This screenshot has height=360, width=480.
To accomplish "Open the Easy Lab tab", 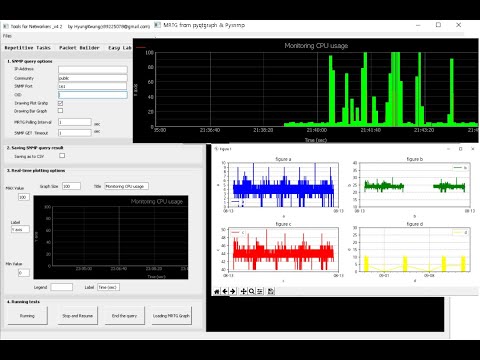I will click(x=120, y=48).
